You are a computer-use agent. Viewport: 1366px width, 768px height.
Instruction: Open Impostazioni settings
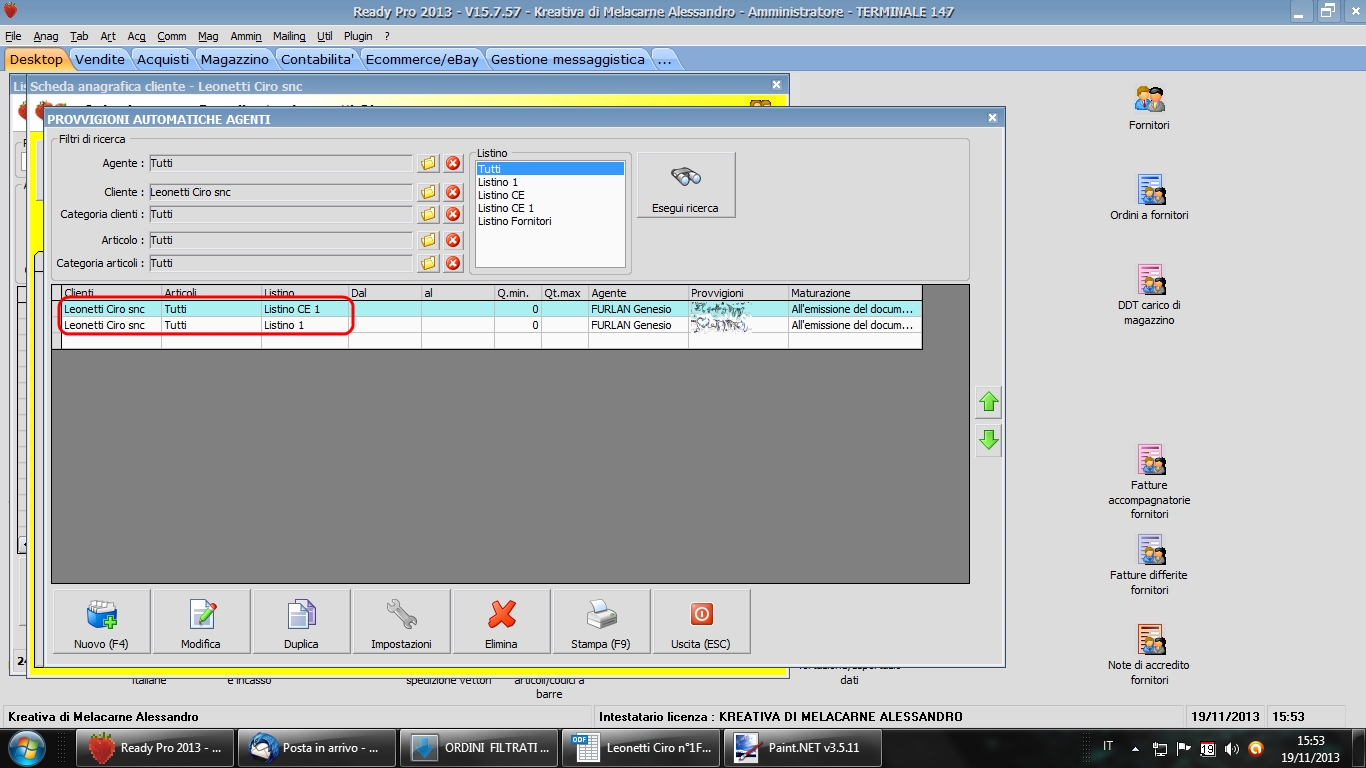(401, 621)
